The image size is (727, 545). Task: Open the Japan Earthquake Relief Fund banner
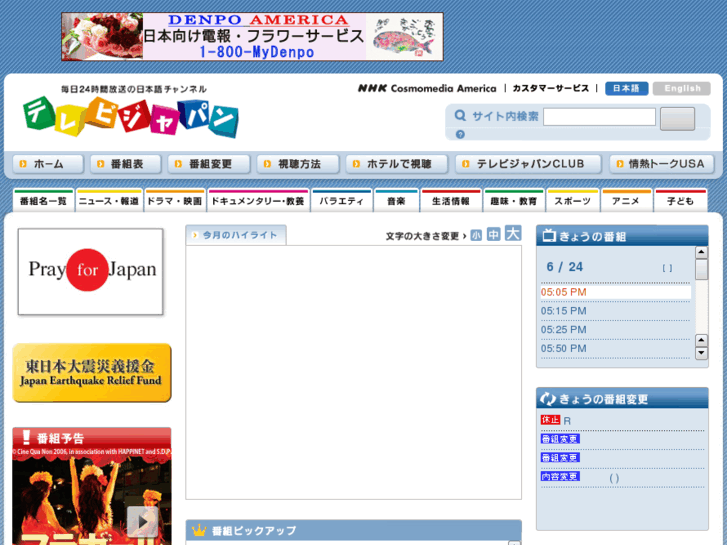click(92, 373)
